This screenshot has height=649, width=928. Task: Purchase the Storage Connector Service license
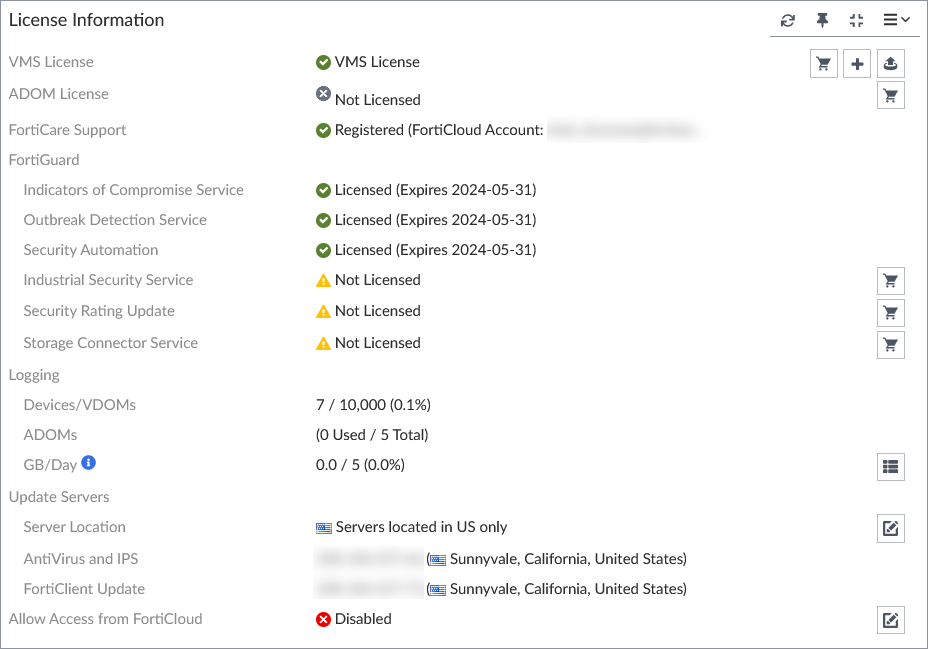(x=891, y=345)
